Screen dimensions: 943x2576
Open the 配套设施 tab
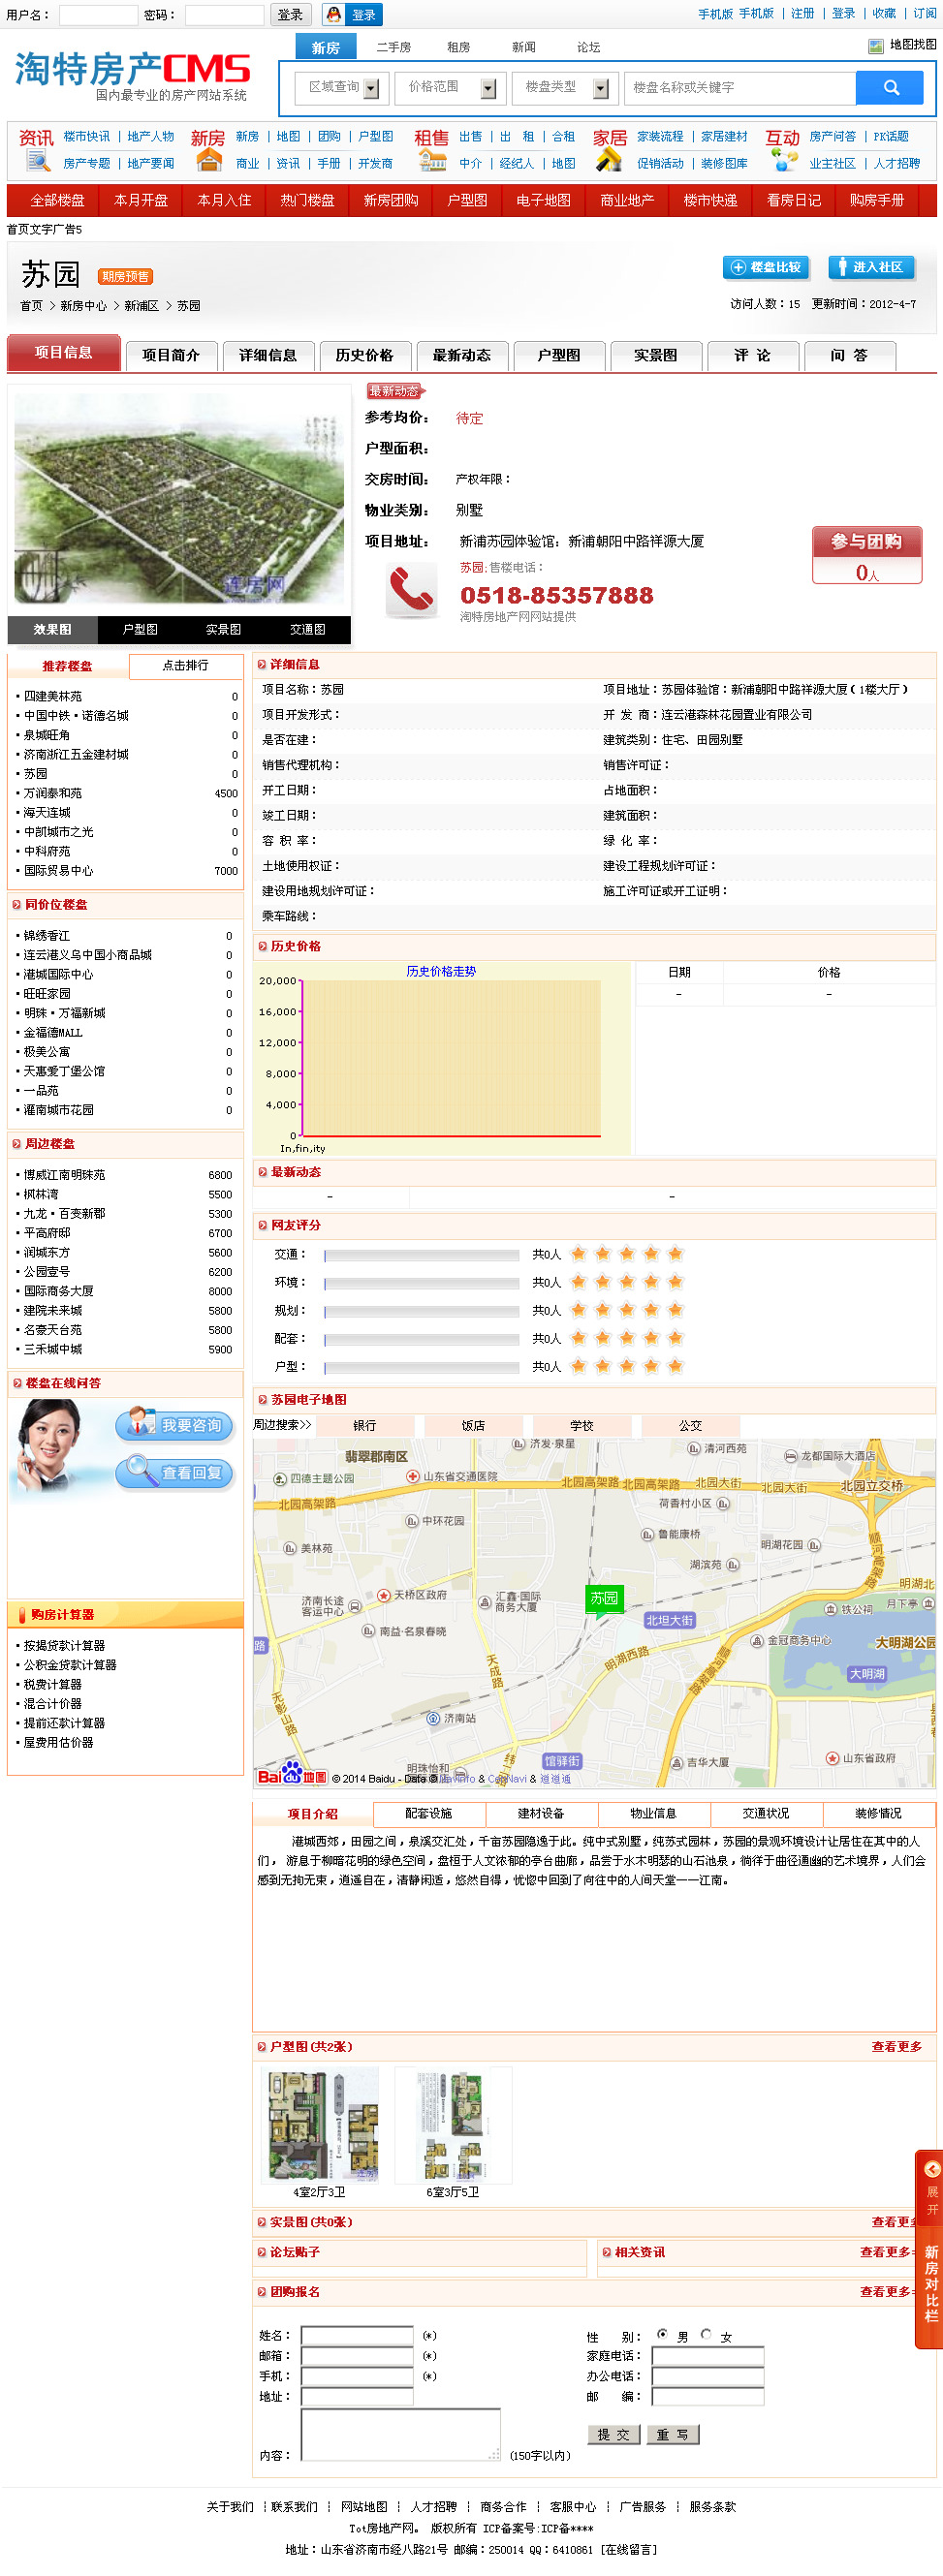pyautogui.click(x=429, y=1814)
